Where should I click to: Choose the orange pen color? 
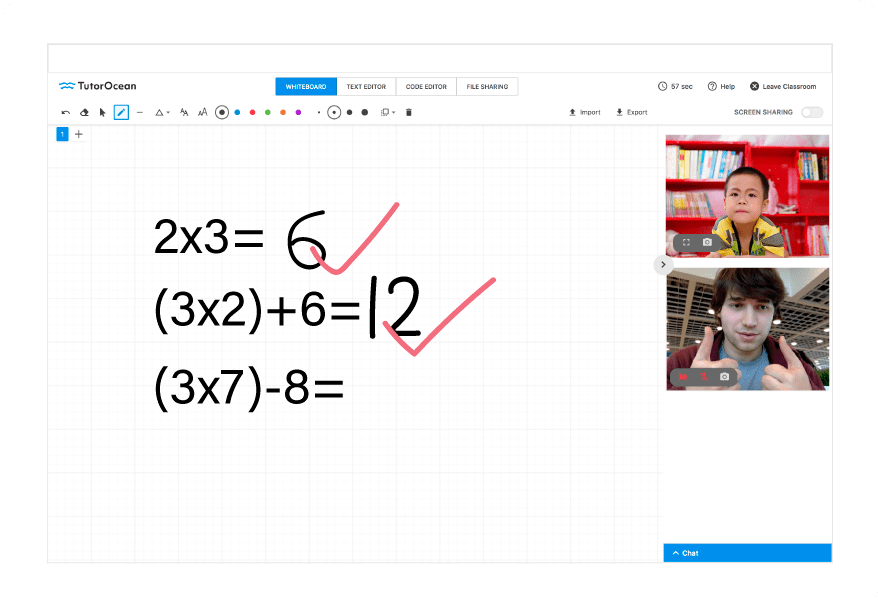coord(283,113)
